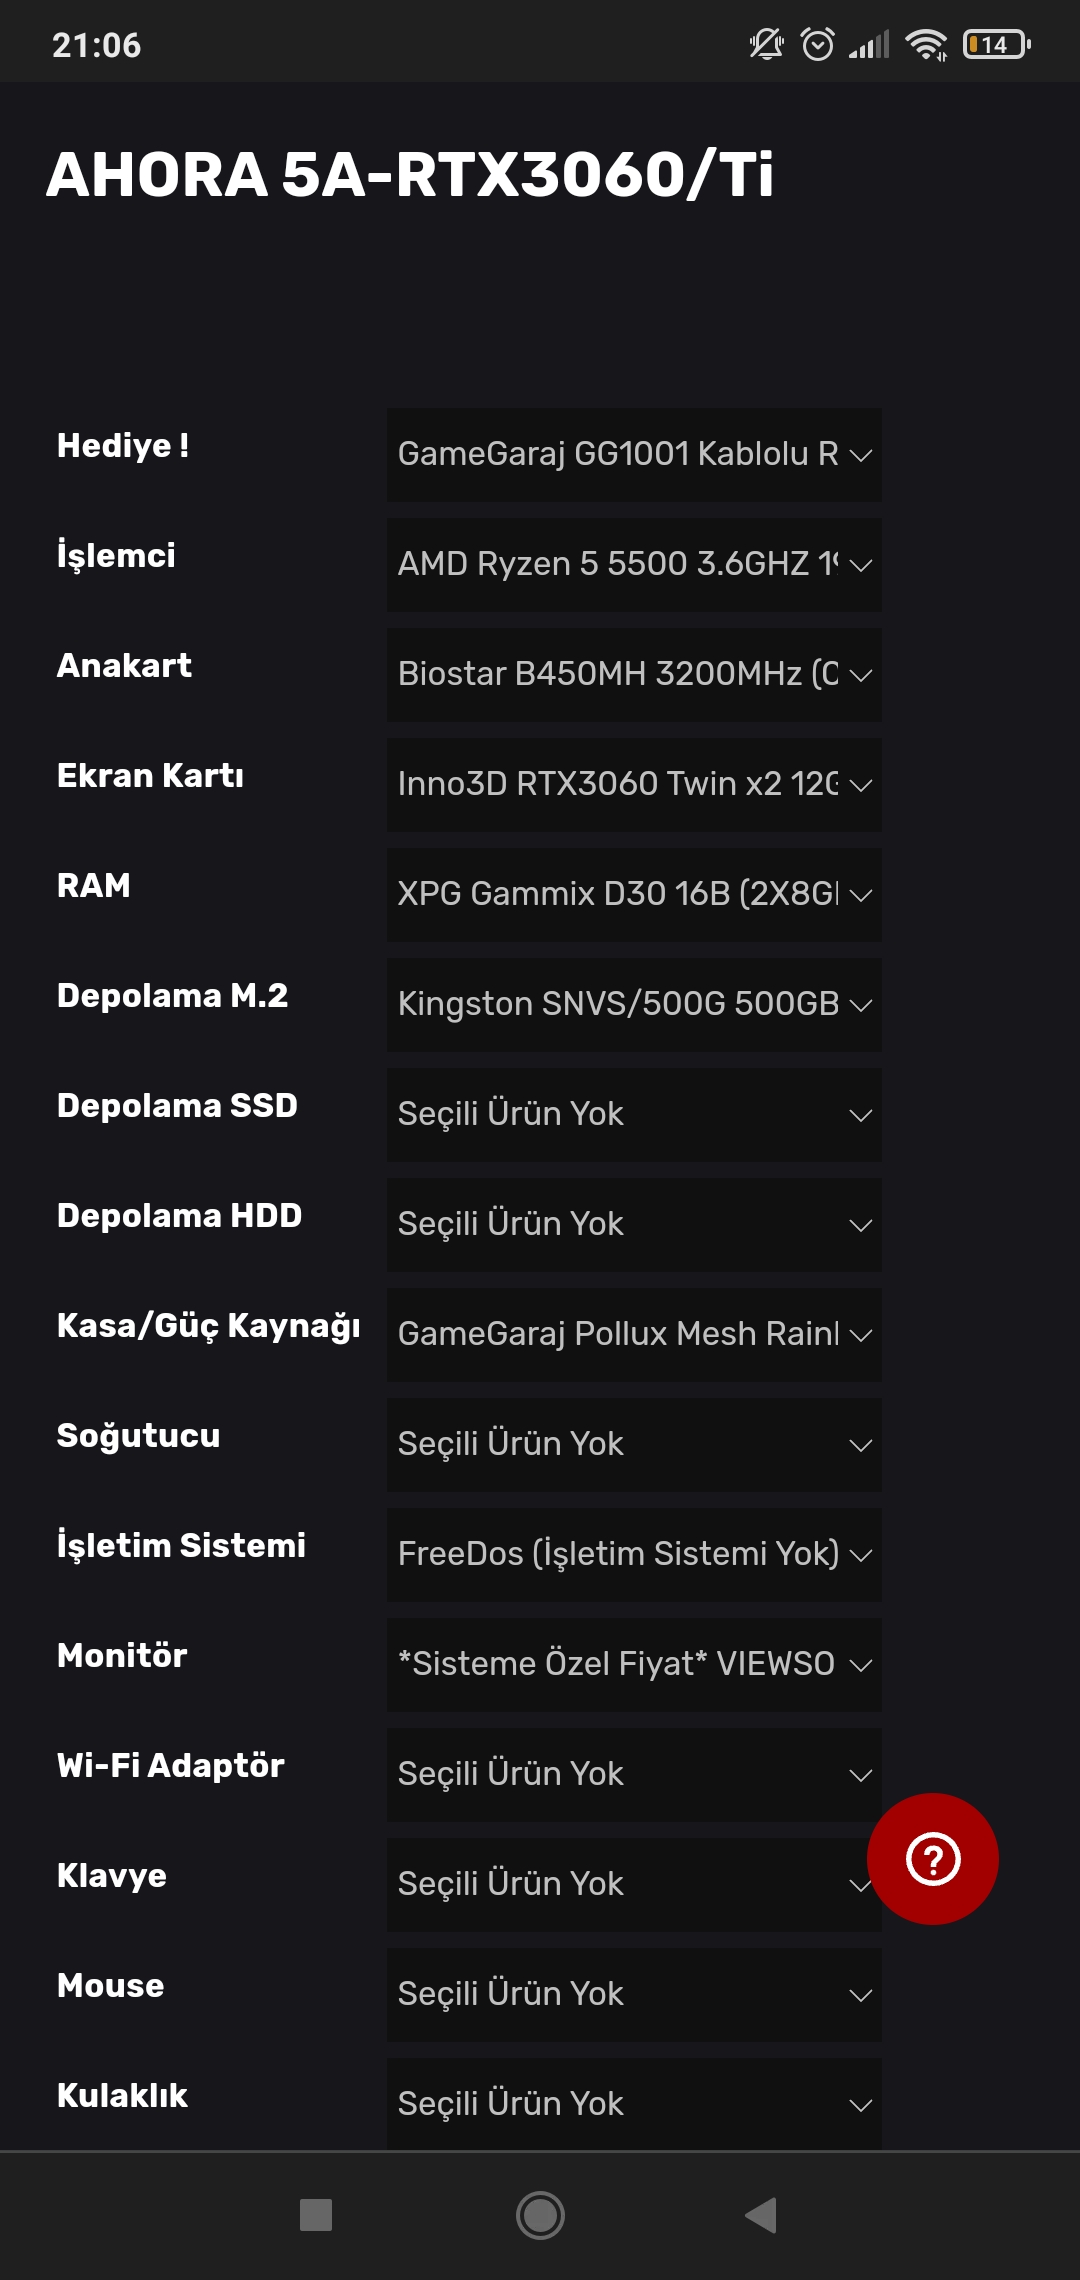Tap the recent apps square icon
The width and height of the screenshot is (1080, 2280).
pos(316,2214)
